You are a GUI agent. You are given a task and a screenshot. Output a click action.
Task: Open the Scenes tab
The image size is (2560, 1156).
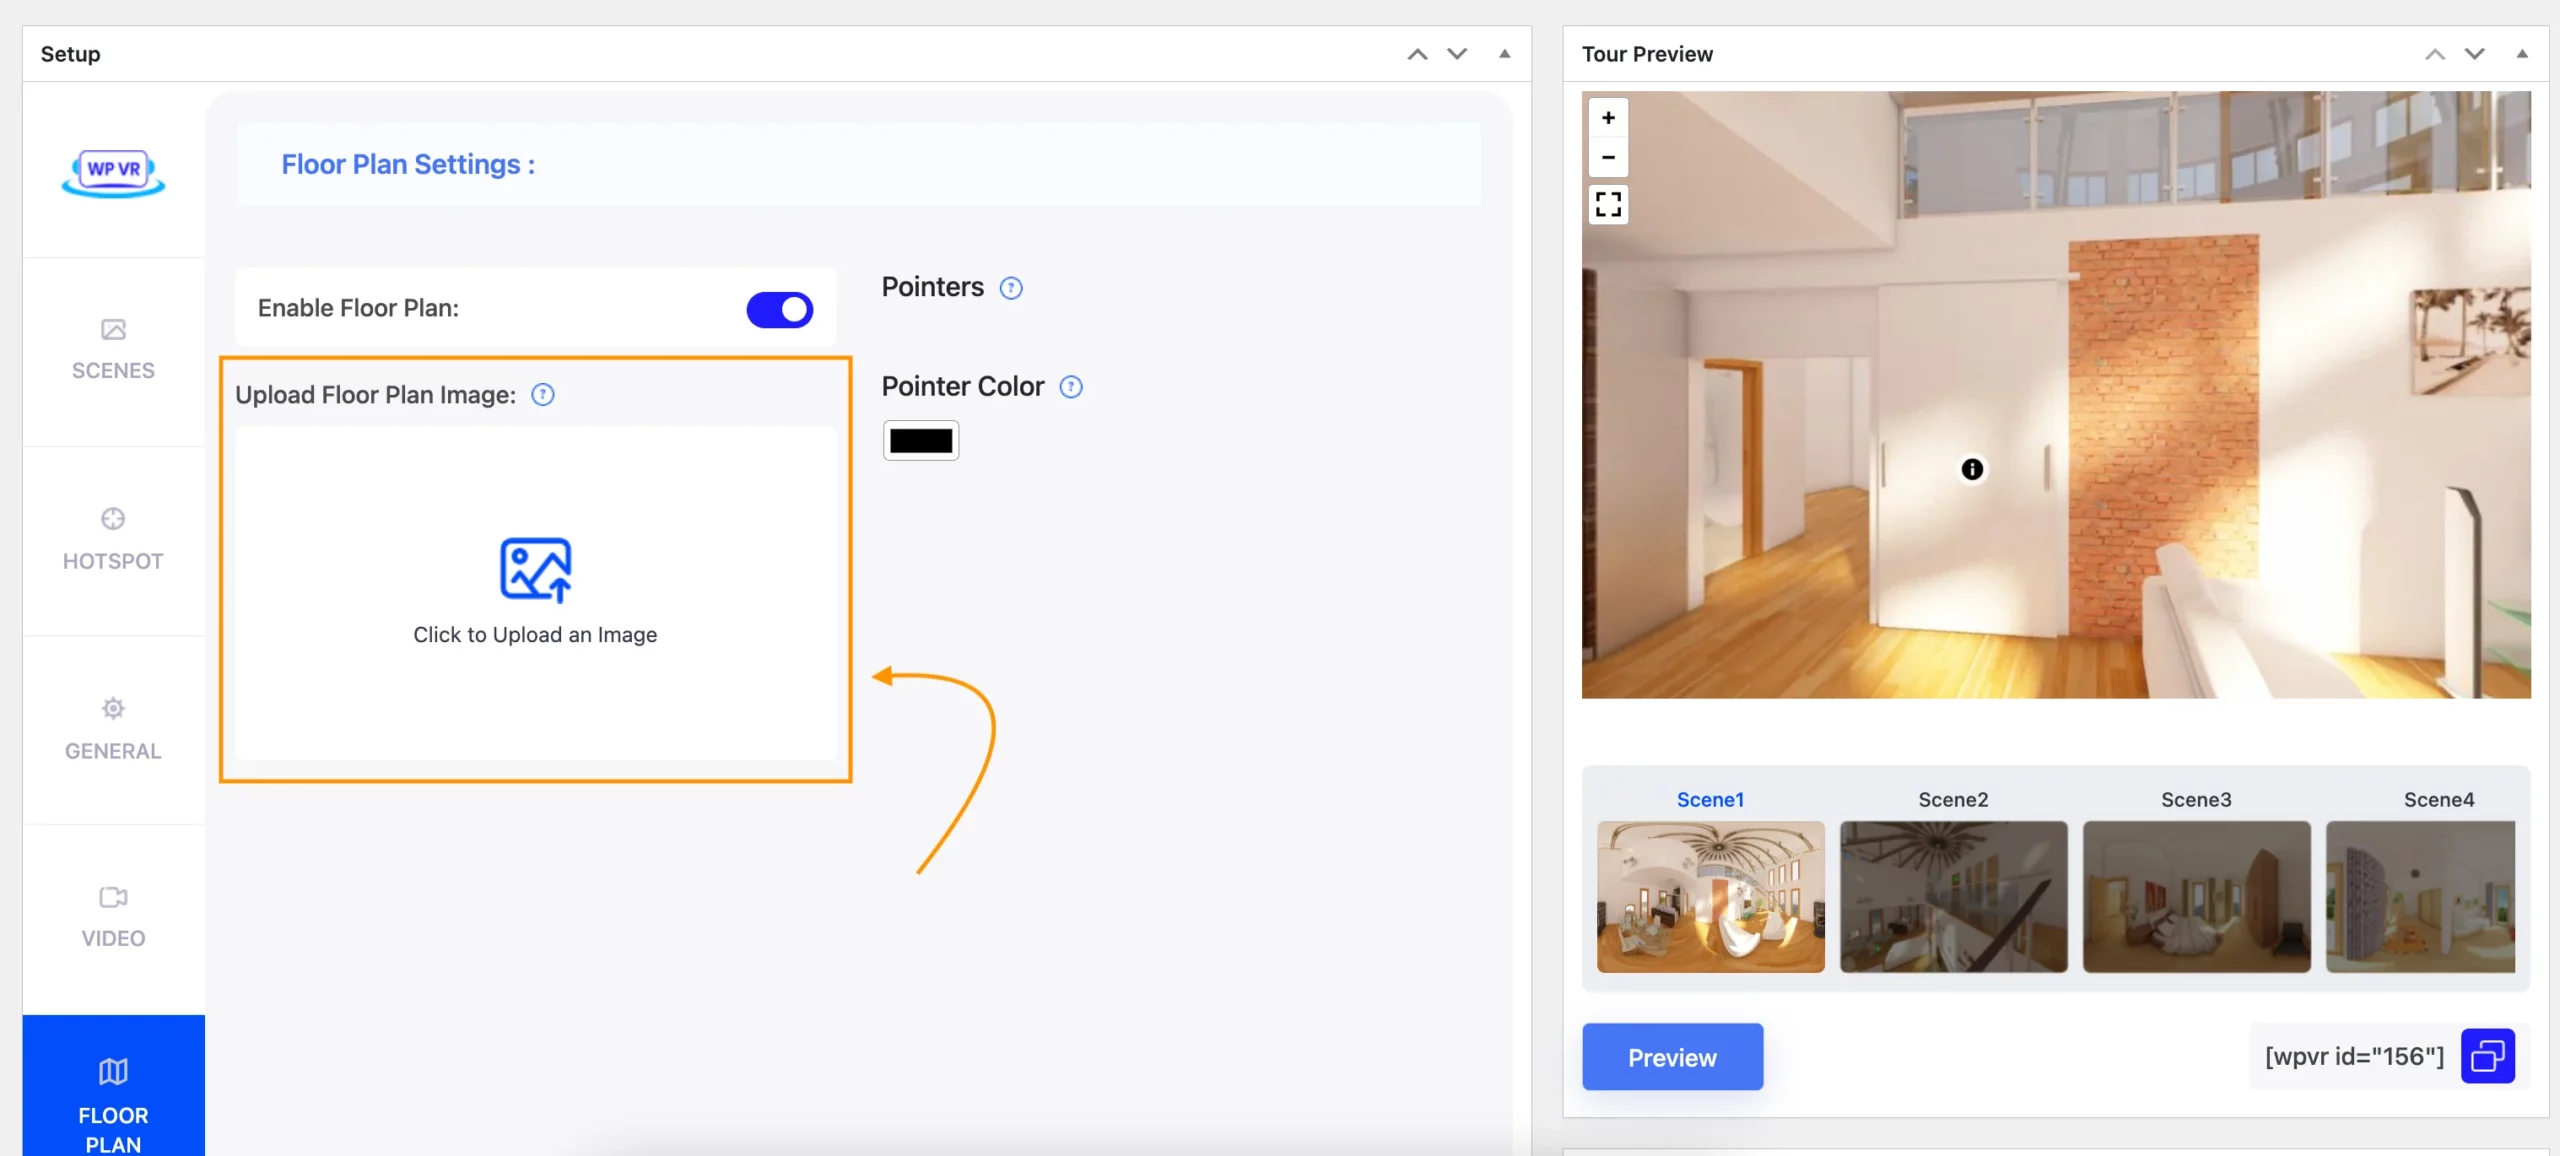click(113, 350)
